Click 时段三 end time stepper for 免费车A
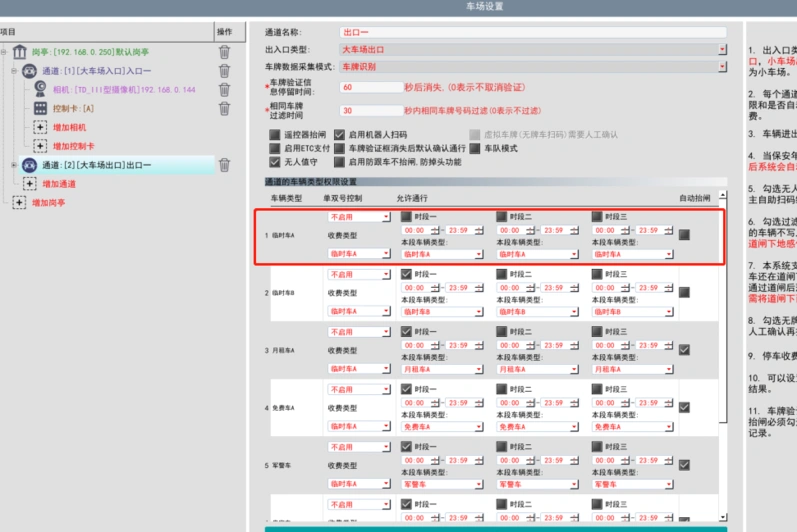Viewport: 797px width, 532px height. (669, 402)
